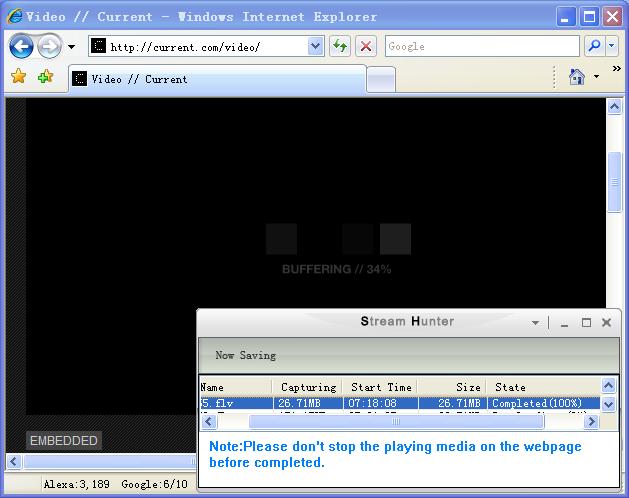
Task: Click the Home page icon
Action: 576,76
